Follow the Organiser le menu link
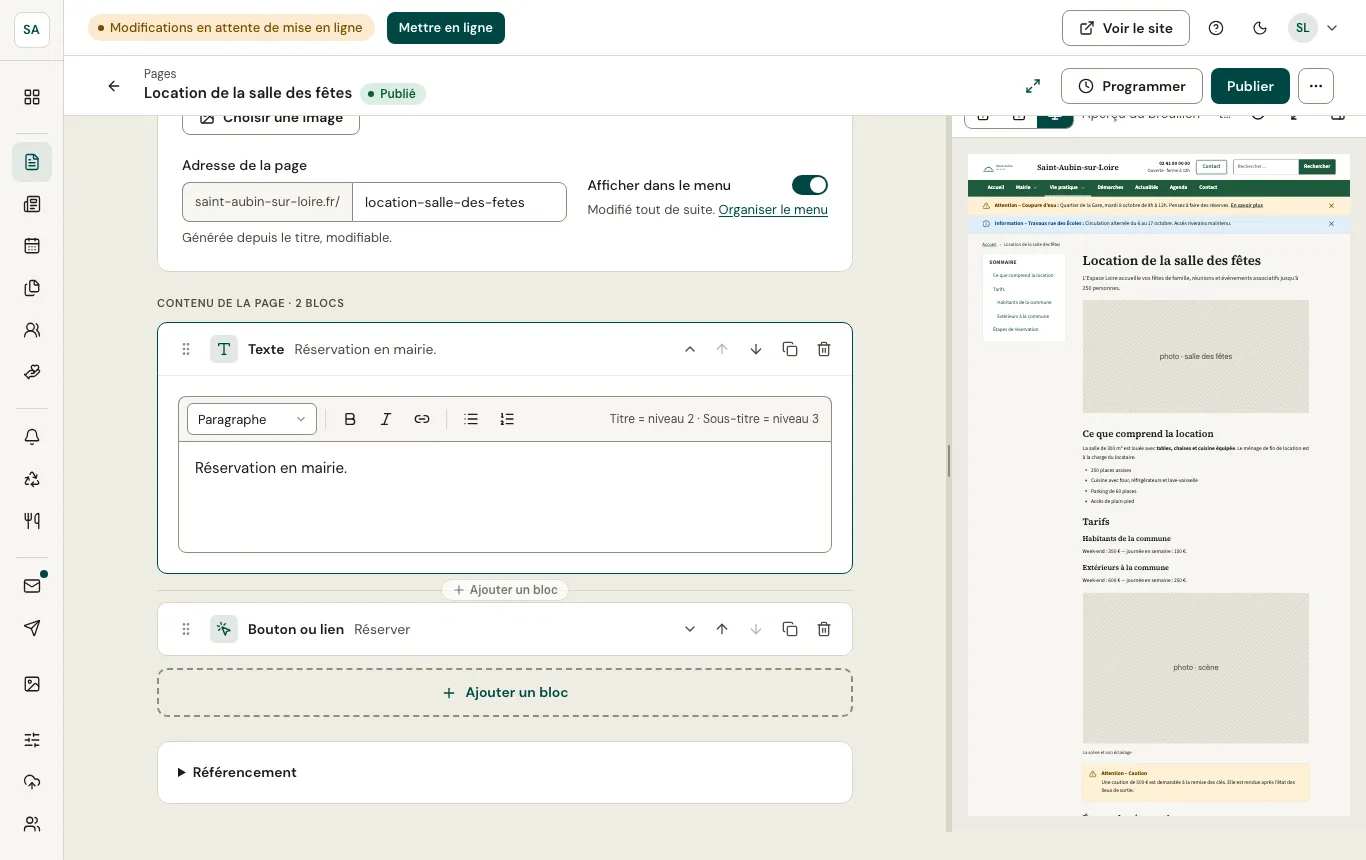This screenshot has height=860, width=1366. click(x=773, y=209)
